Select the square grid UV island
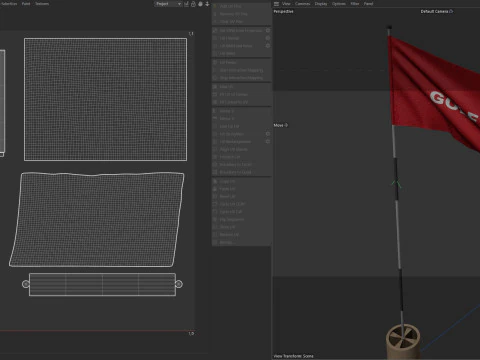Viewport: 480px width, 360px height. (105, 99)
